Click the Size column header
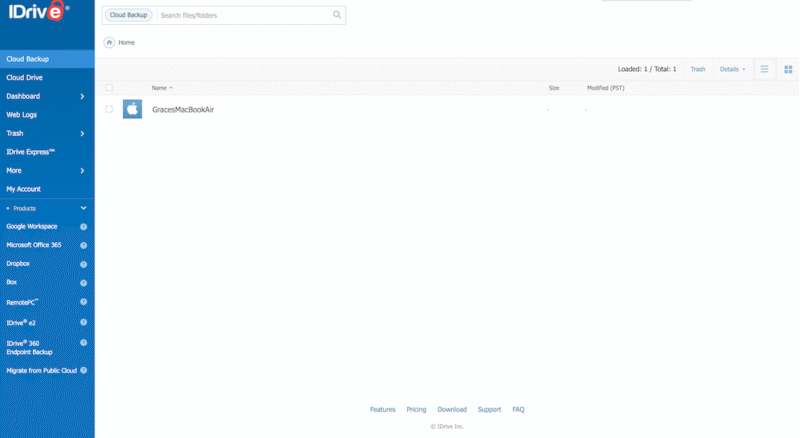 tap(554, 88)
